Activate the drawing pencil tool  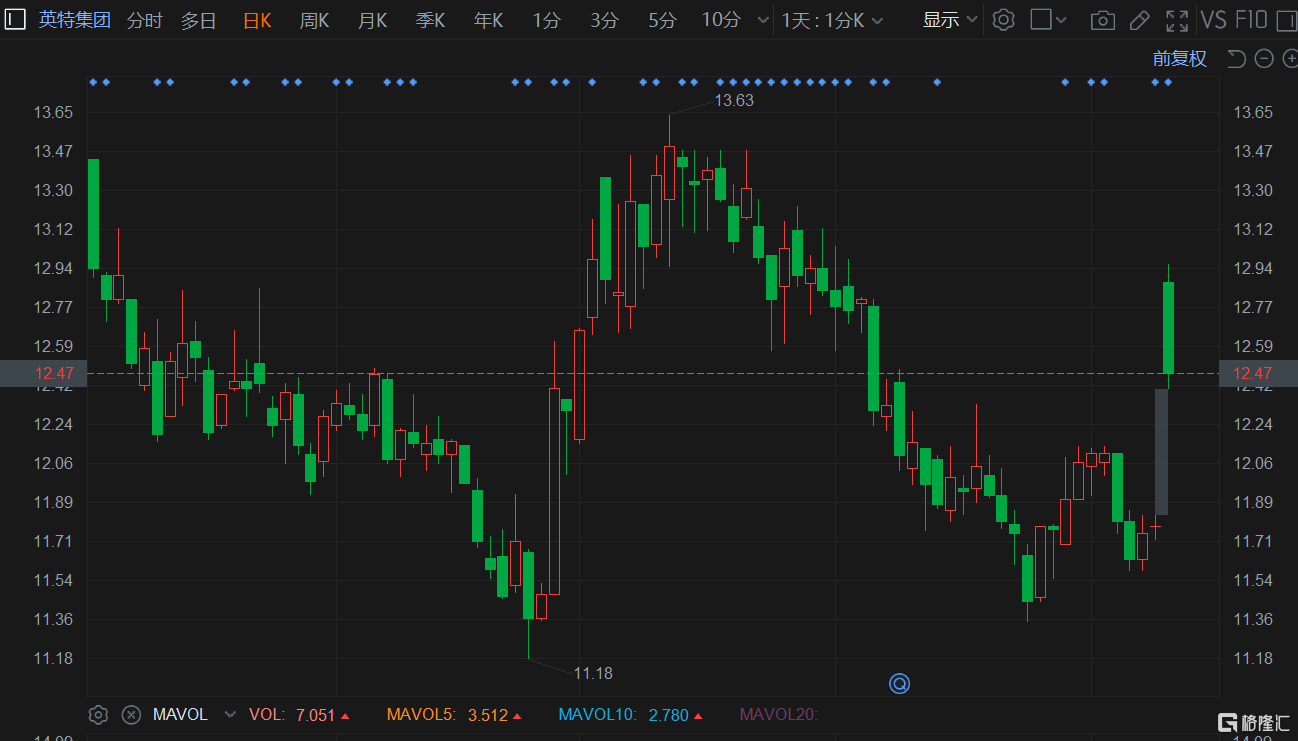pos(1139,20)
